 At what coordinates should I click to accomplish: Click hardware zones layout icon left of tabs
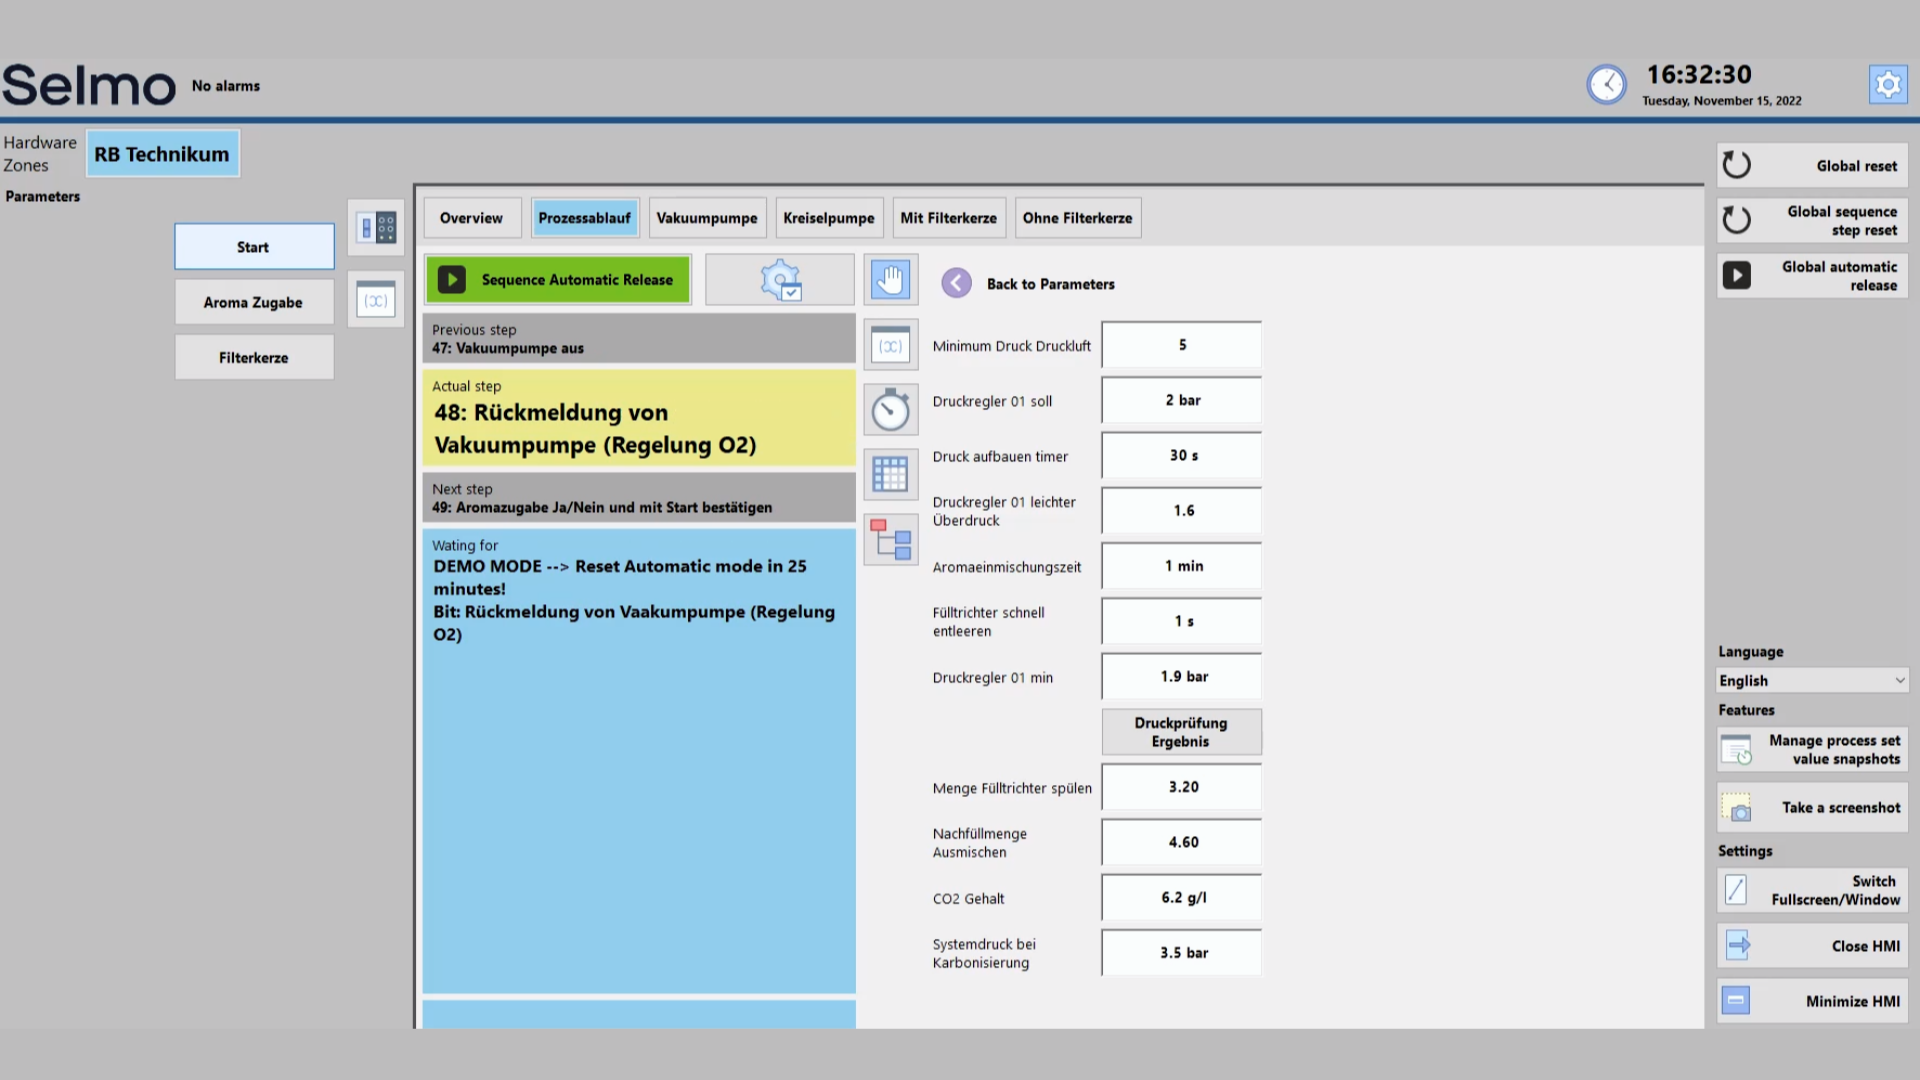(376, 228)
